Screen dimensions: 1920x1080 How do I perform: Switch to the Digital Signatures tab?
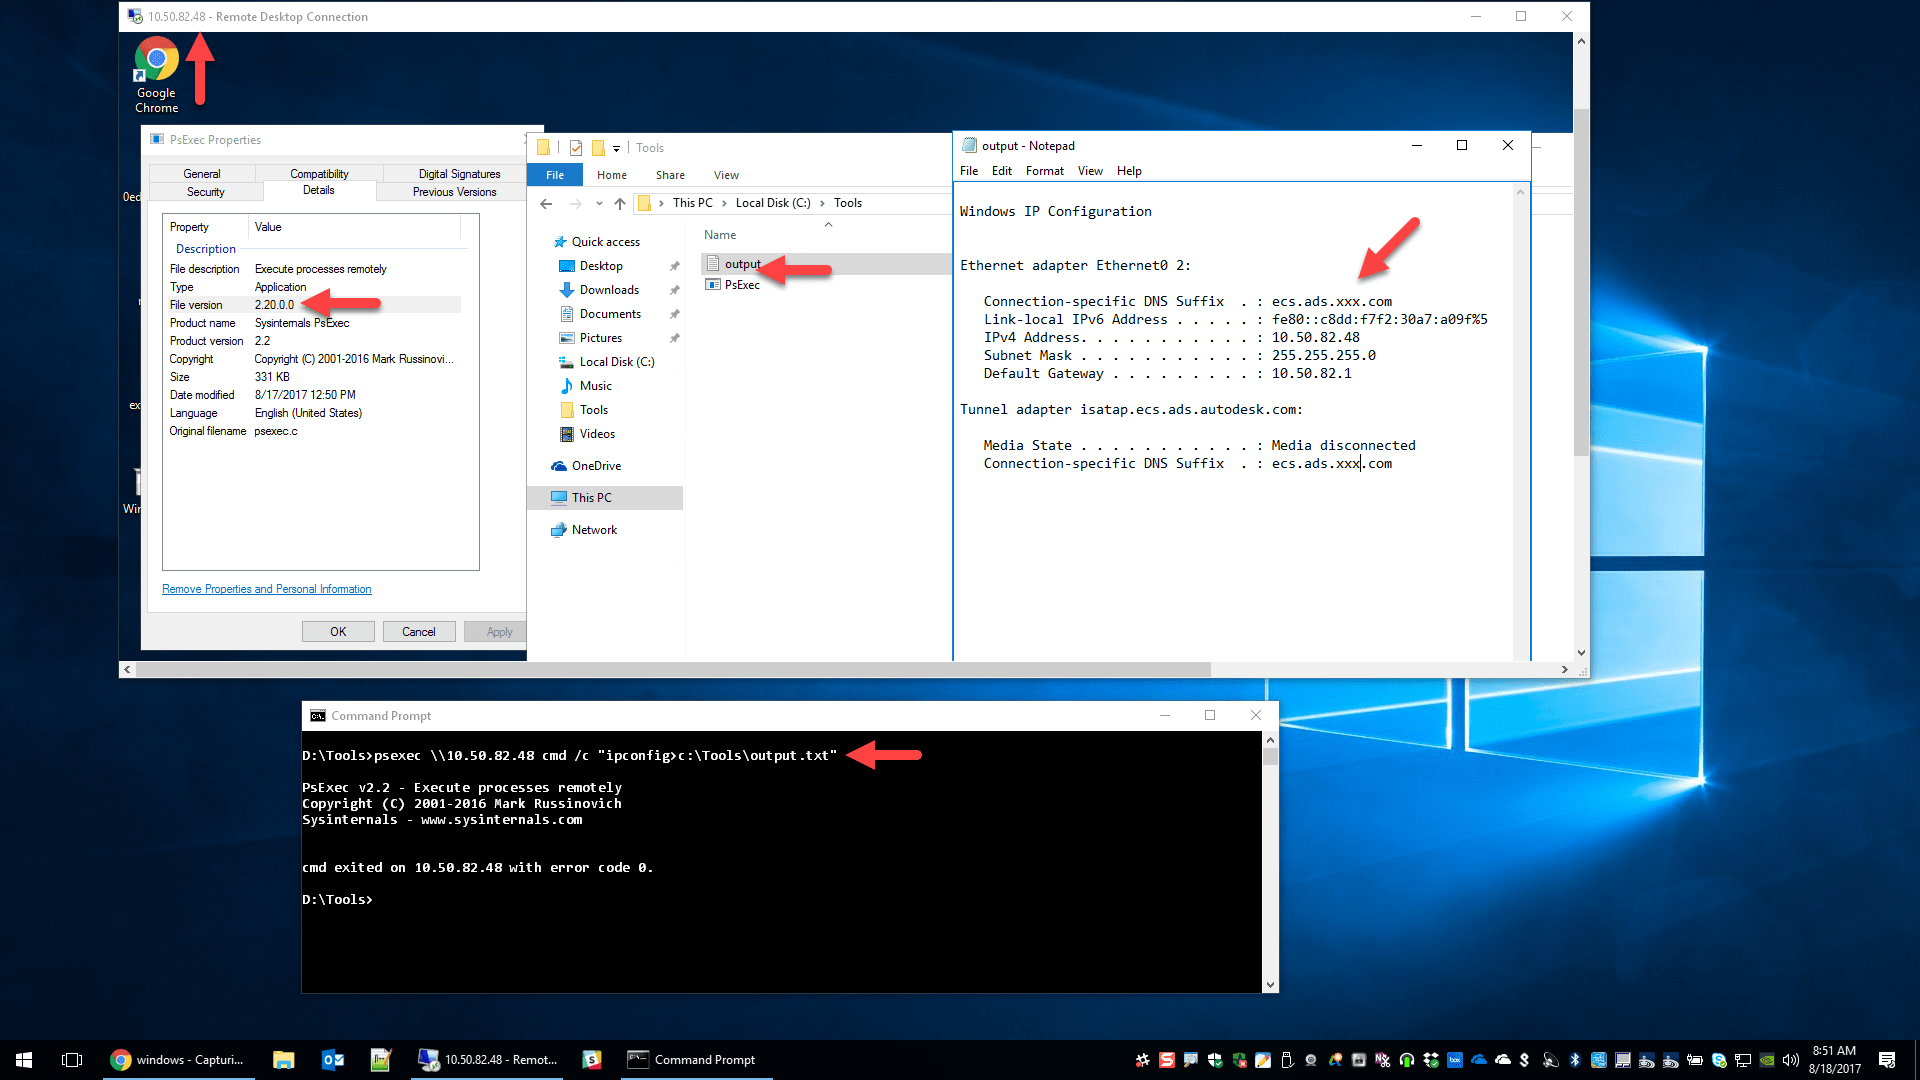tap(459, 174)
